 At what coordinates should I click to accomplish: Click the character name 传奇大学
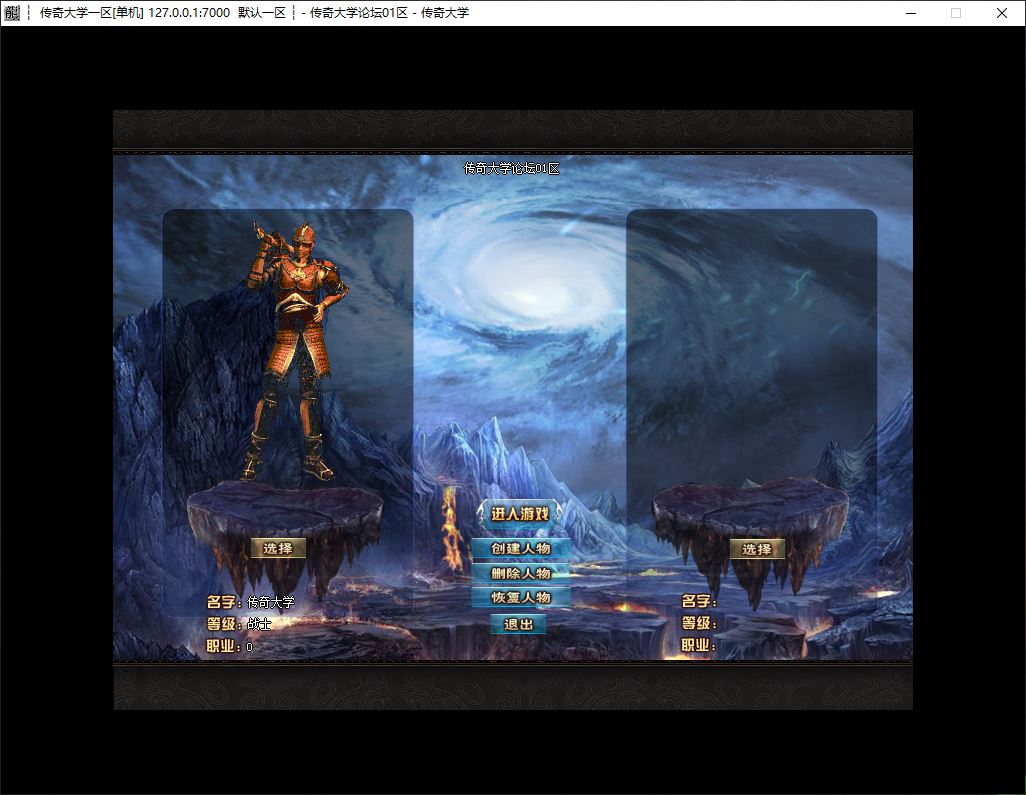271,602
